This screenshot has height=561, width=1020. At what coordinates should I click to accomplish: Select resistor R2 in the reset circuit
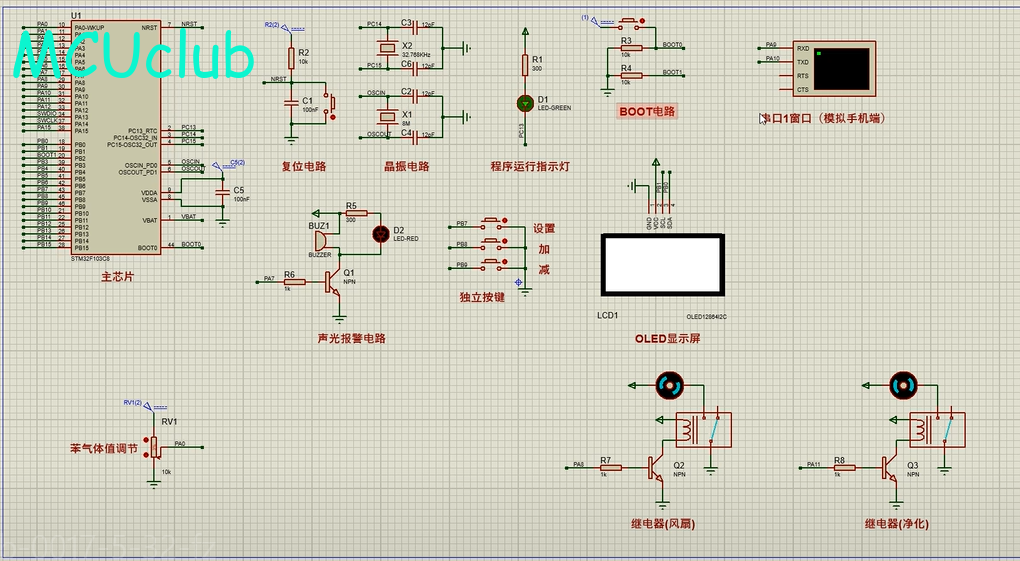point(292,58)
